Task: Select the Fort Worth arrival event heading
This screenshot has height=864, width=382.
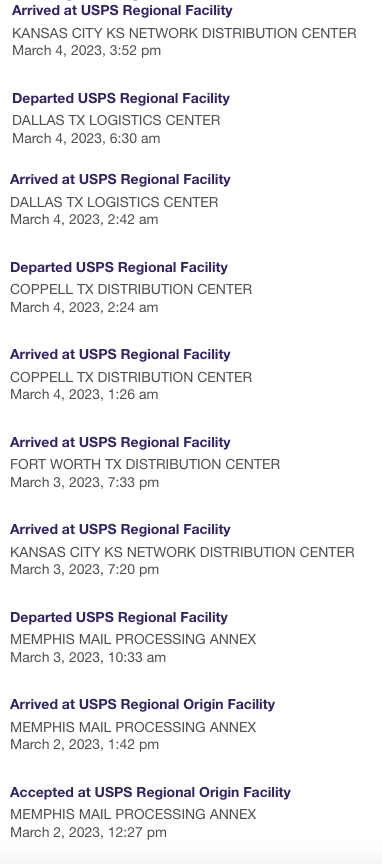Action: point(120,442)
